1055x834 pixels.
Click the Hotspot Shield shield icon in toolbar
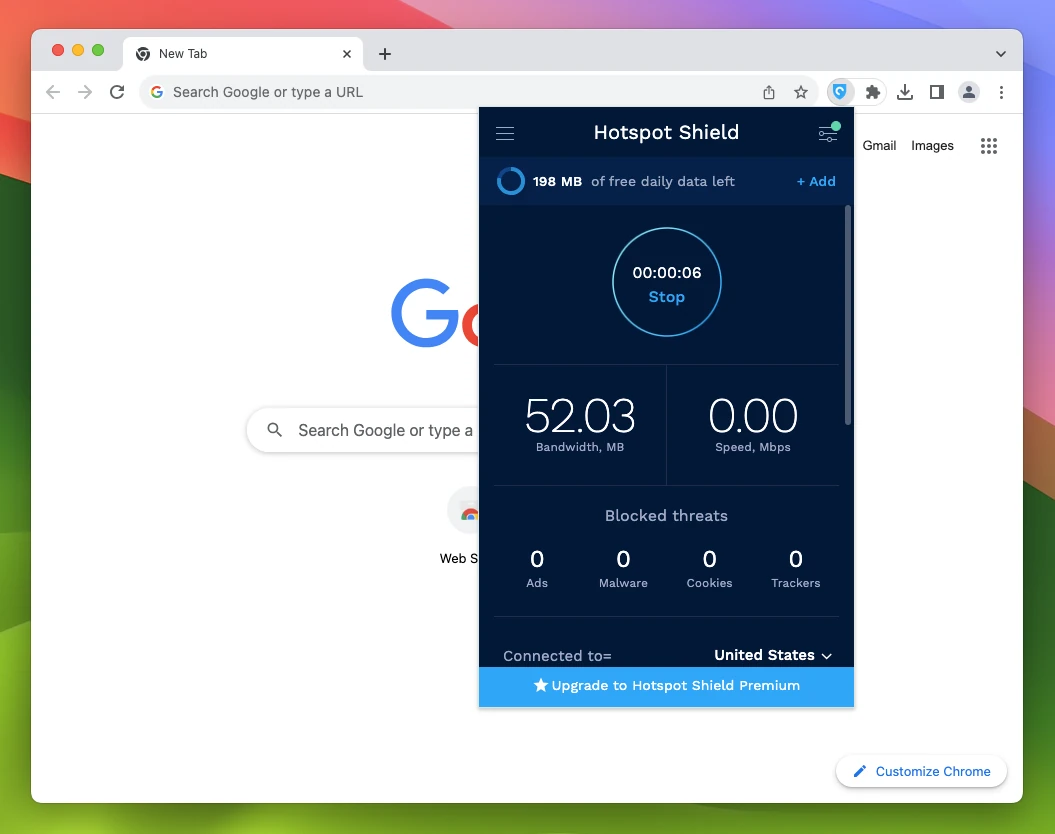pos(840,91)
